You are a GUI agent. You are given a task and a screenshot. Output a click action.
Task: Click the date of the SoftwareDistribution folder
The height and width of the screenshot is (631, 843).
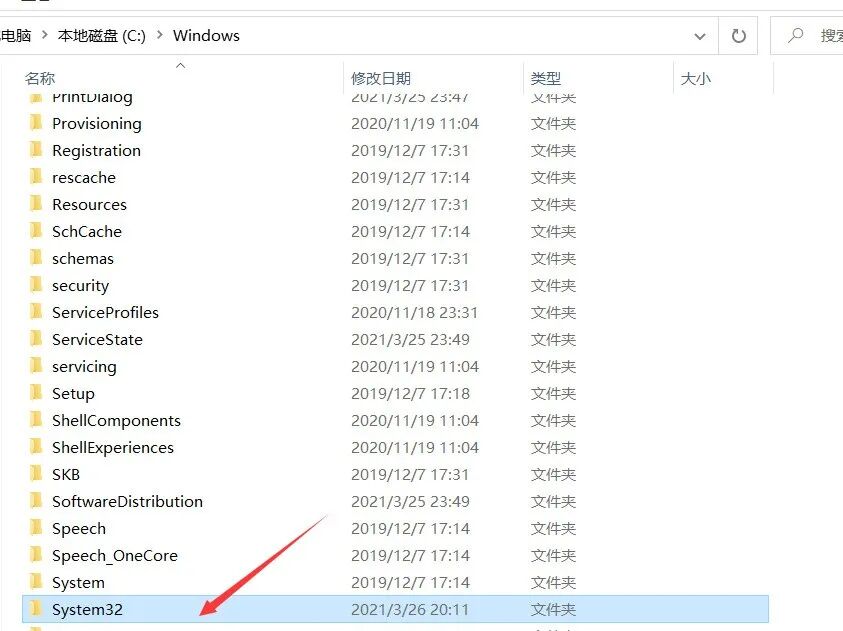(x=410, y=501)
